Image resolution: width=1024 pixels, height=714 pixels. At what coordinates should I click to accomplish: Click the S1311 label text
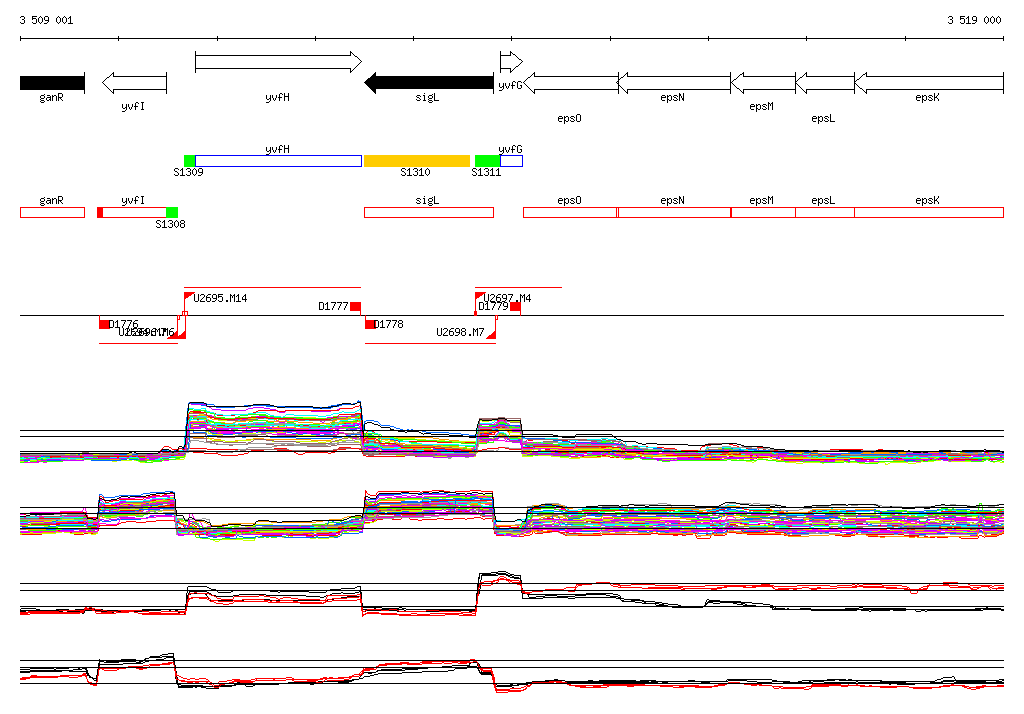pos(486,172)
